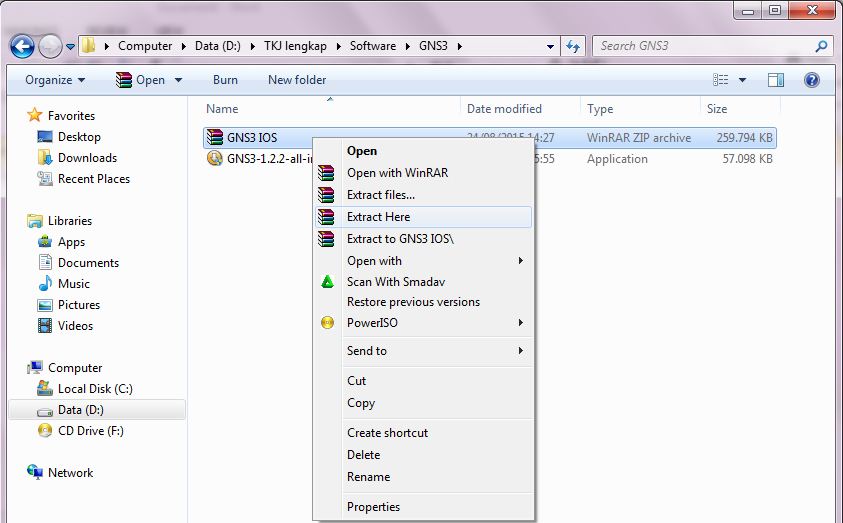Sort by Size column header

717,109
